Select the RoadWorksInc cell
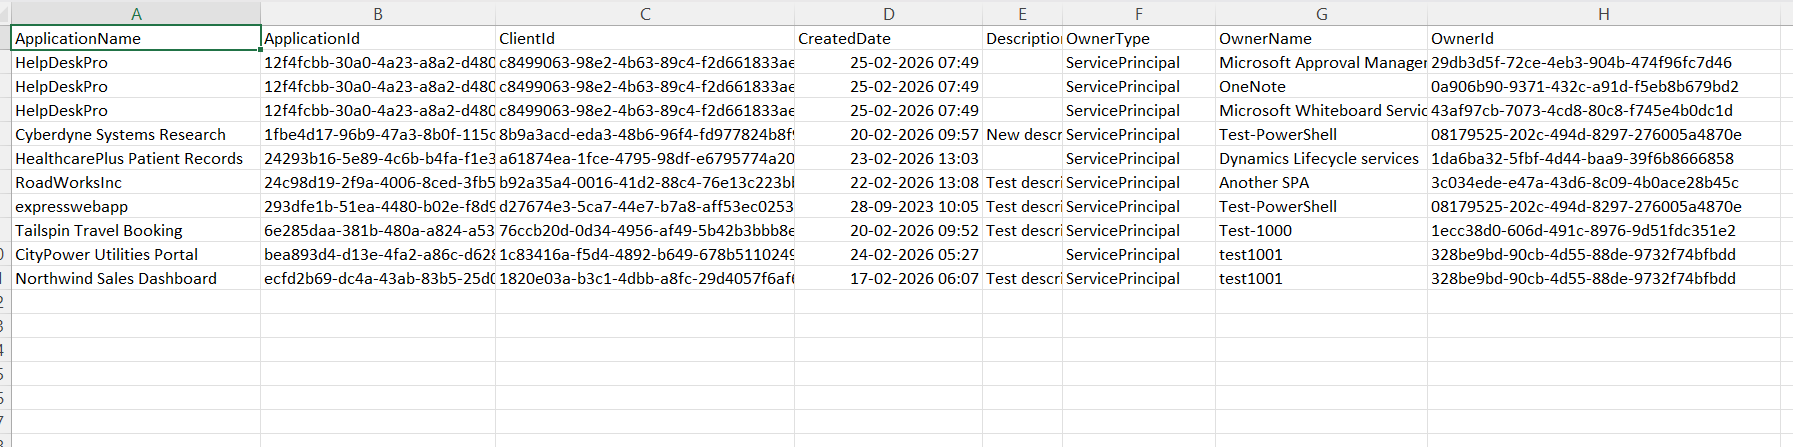The image size is (1793, 447). [x=136, y=182]
